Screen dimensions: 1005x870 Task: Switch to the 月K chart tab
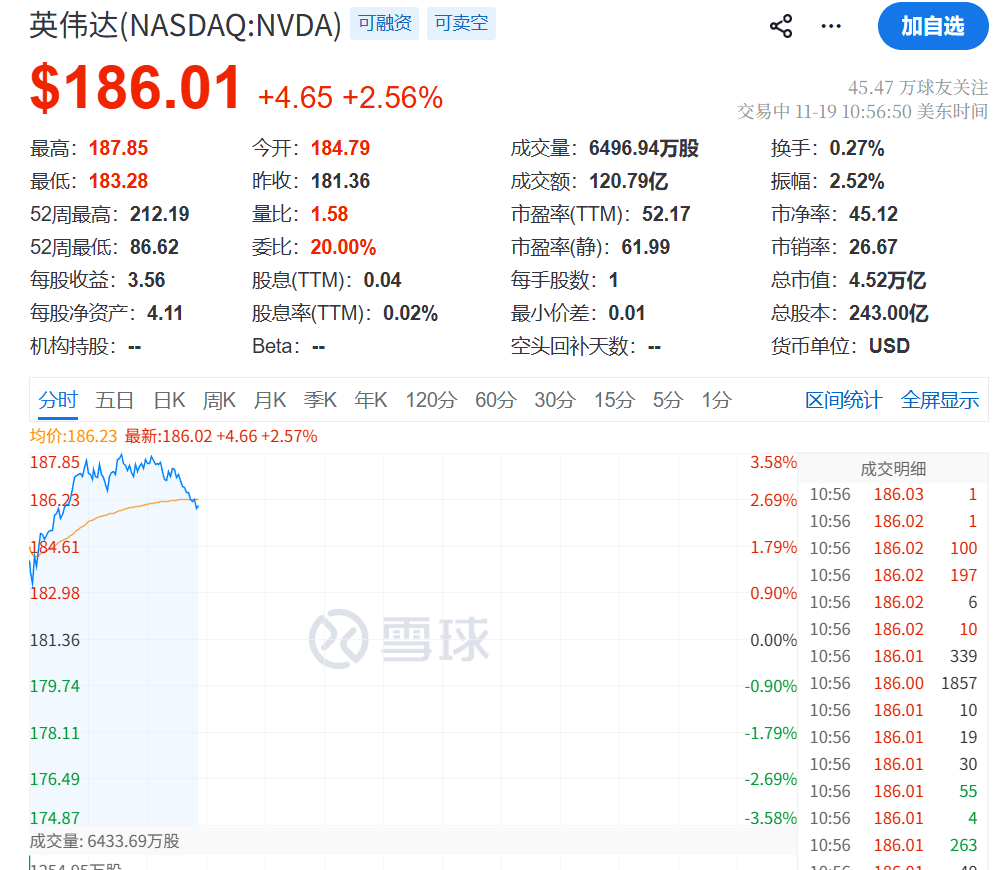tap(269, 399)
